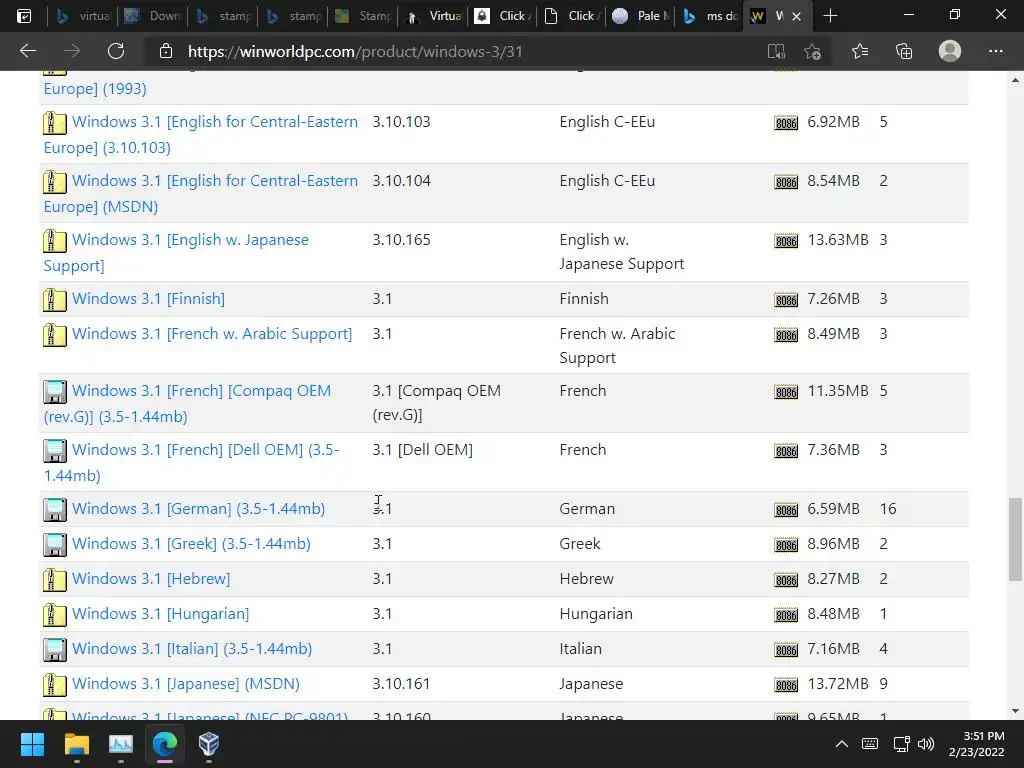Select version text '3.10.104'

pyautogui.click(x=402, y=181)
